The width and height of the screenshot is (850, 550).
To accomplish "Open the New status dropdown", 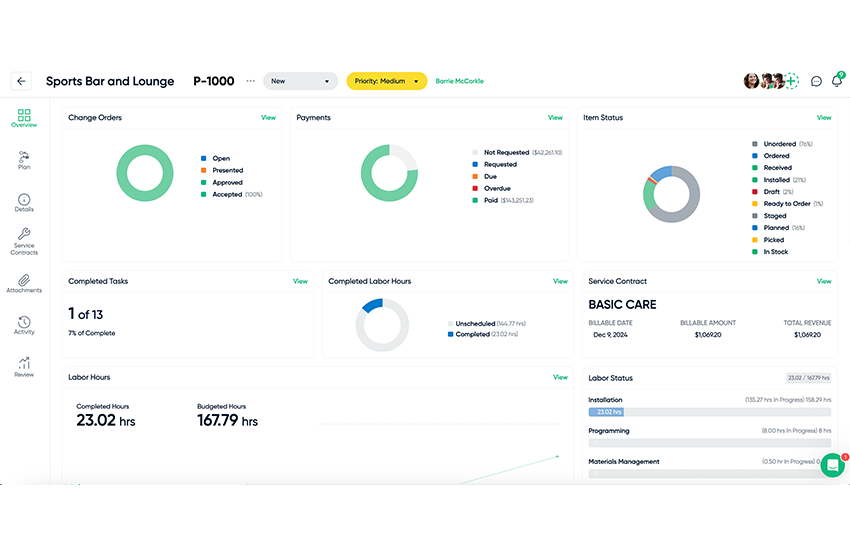I will [x=301, y=81].
